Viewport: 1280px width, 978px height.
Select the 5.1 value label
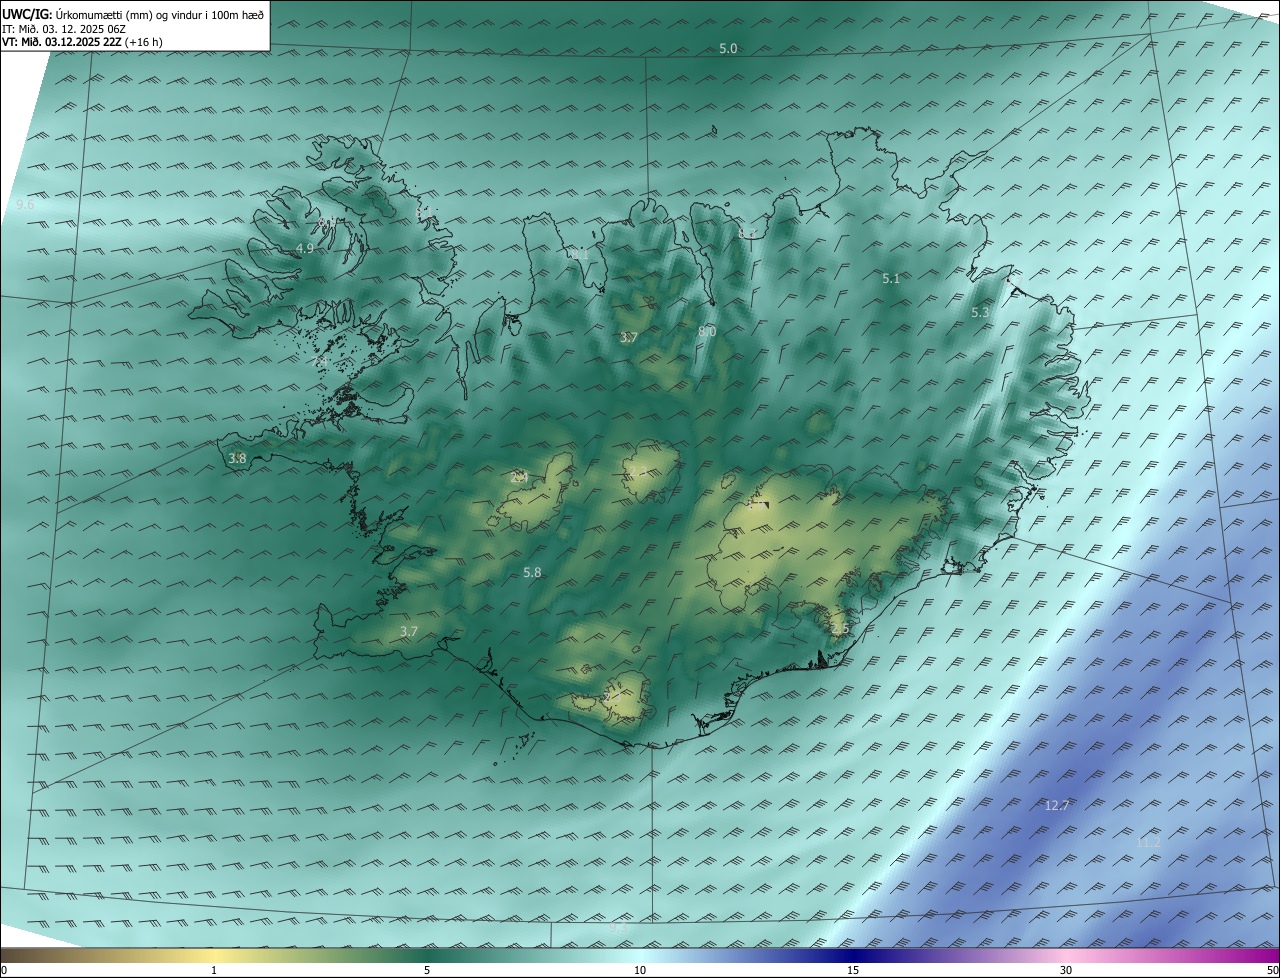(x=891, y=279)
